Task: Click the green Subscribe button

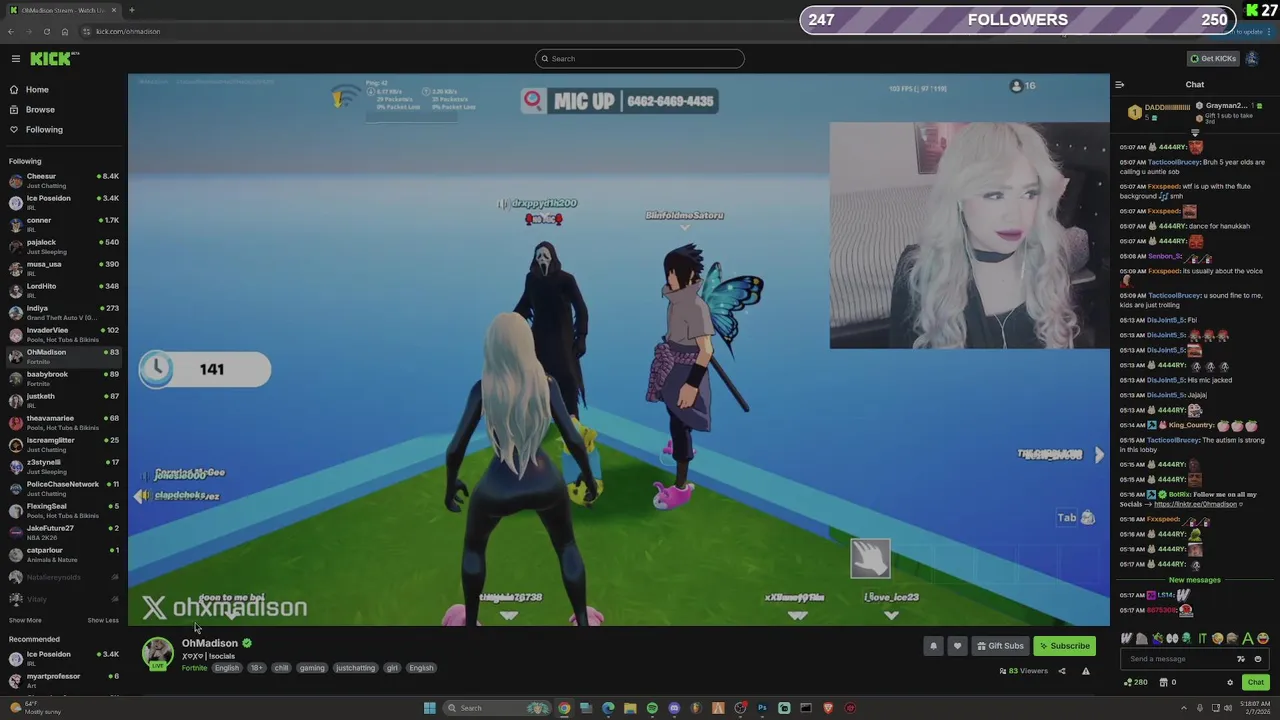Action: 1064,646
